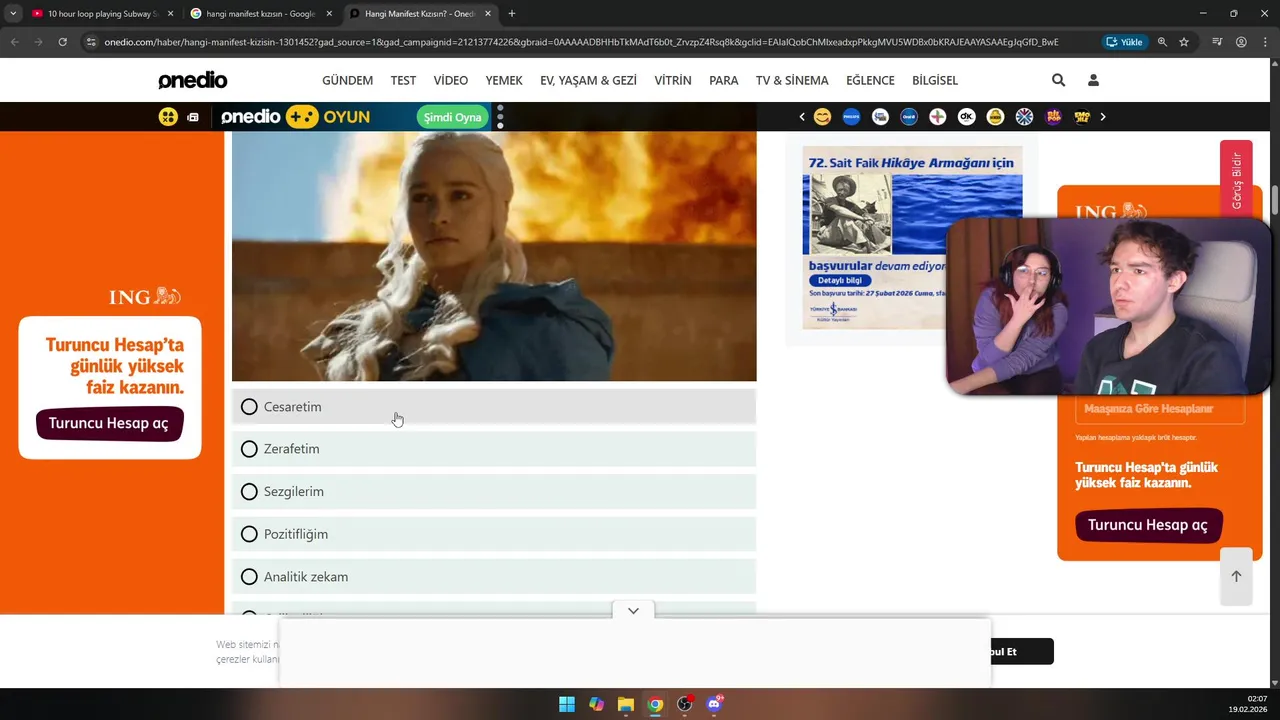Open the EĞLENCE menu
Screen dimensions: 1280x720
[870, 80]
